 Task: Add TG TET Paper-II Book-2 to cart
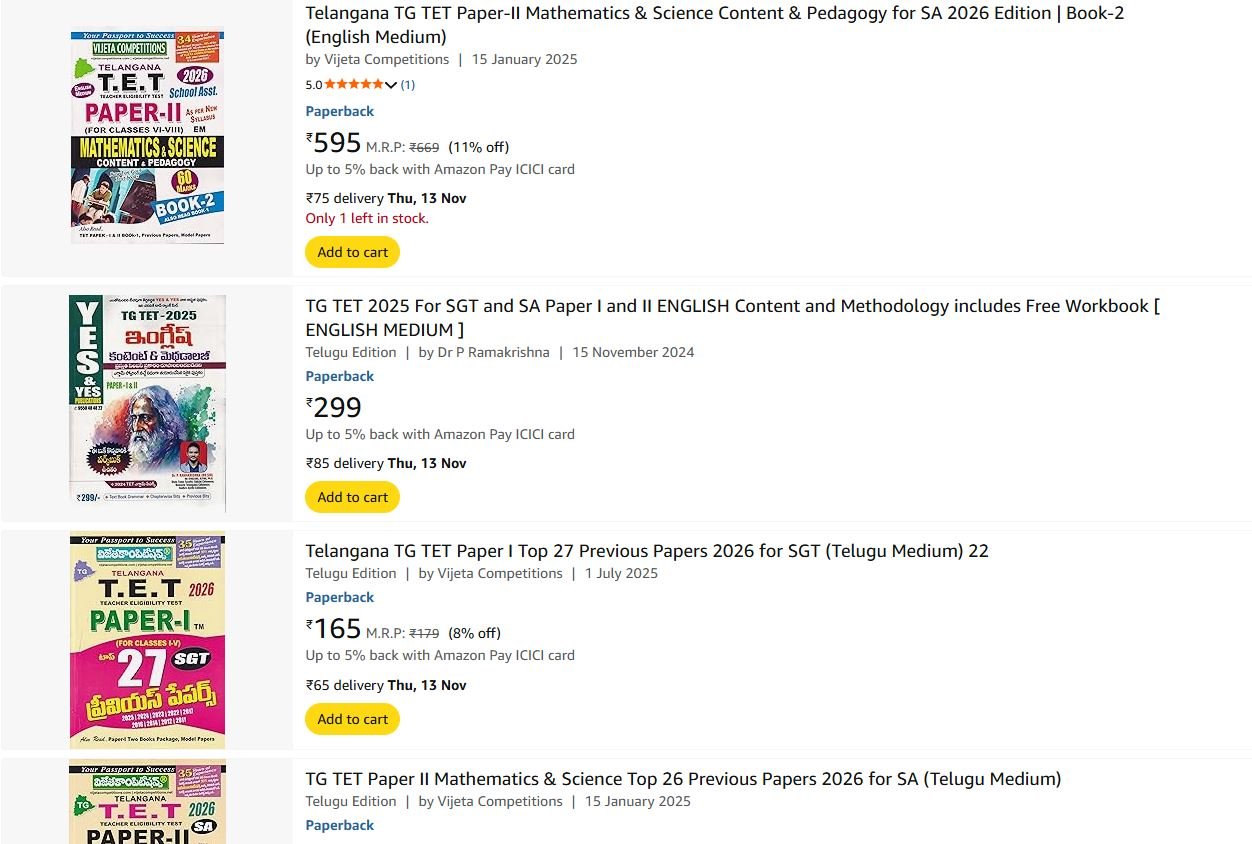(x=352, y=252)
